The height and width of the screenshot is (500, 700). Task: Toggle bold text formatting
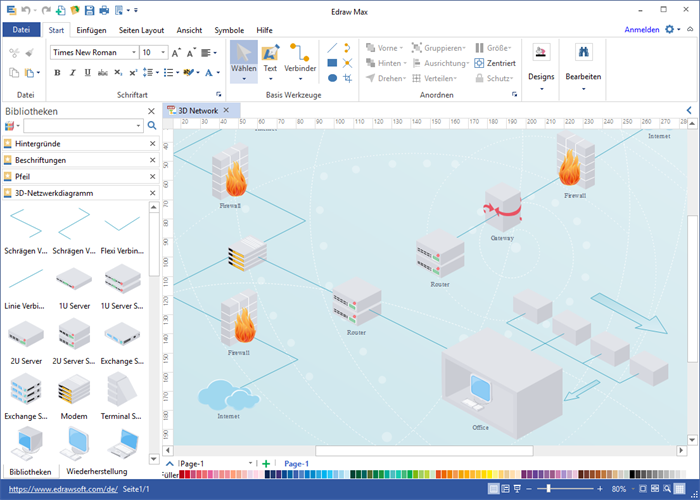(56, 73)
